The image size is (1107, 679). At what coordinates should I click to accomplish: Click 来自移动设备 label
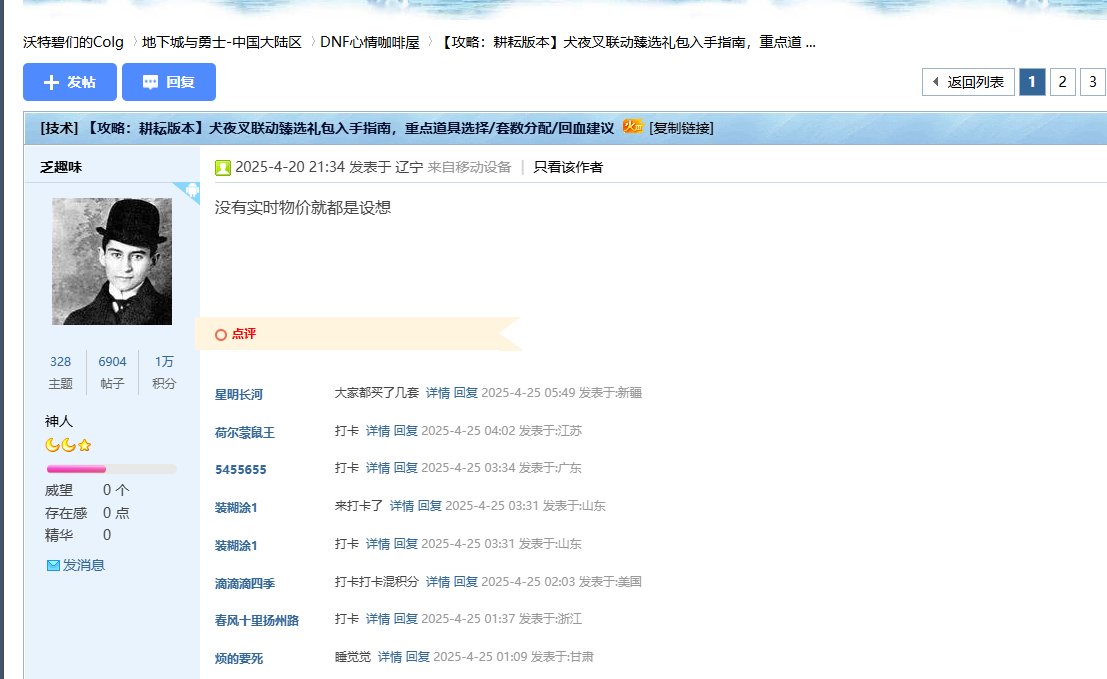pyautogui.click(x=469, y=167)
